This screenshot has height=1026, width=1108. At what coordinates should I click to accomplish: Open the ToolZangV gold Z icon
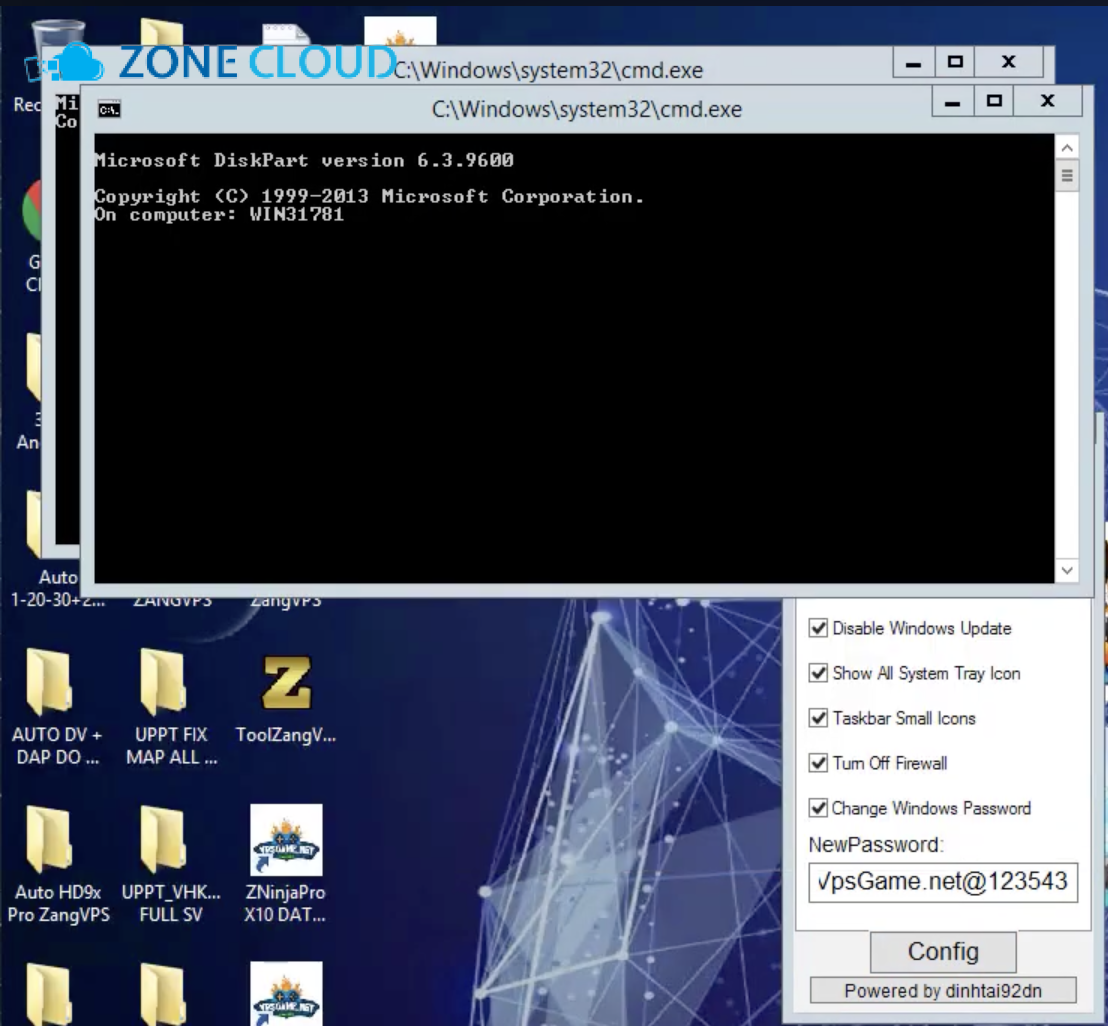coord(286,683)
